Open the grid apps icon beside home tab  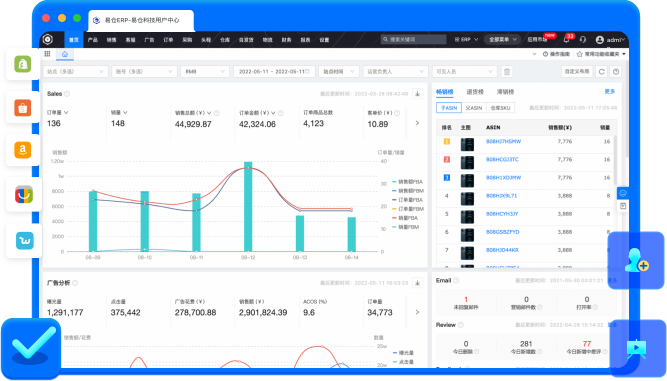(x=47, y=54)
